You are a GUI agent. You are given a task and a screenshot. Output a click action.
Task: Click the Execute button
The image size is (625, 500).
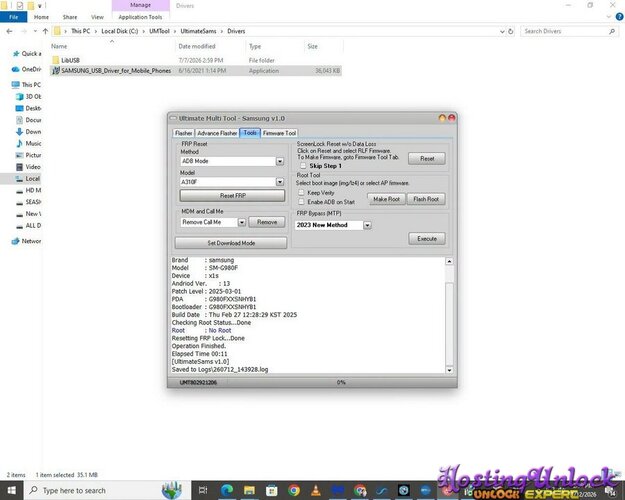(x=427, y=239)
